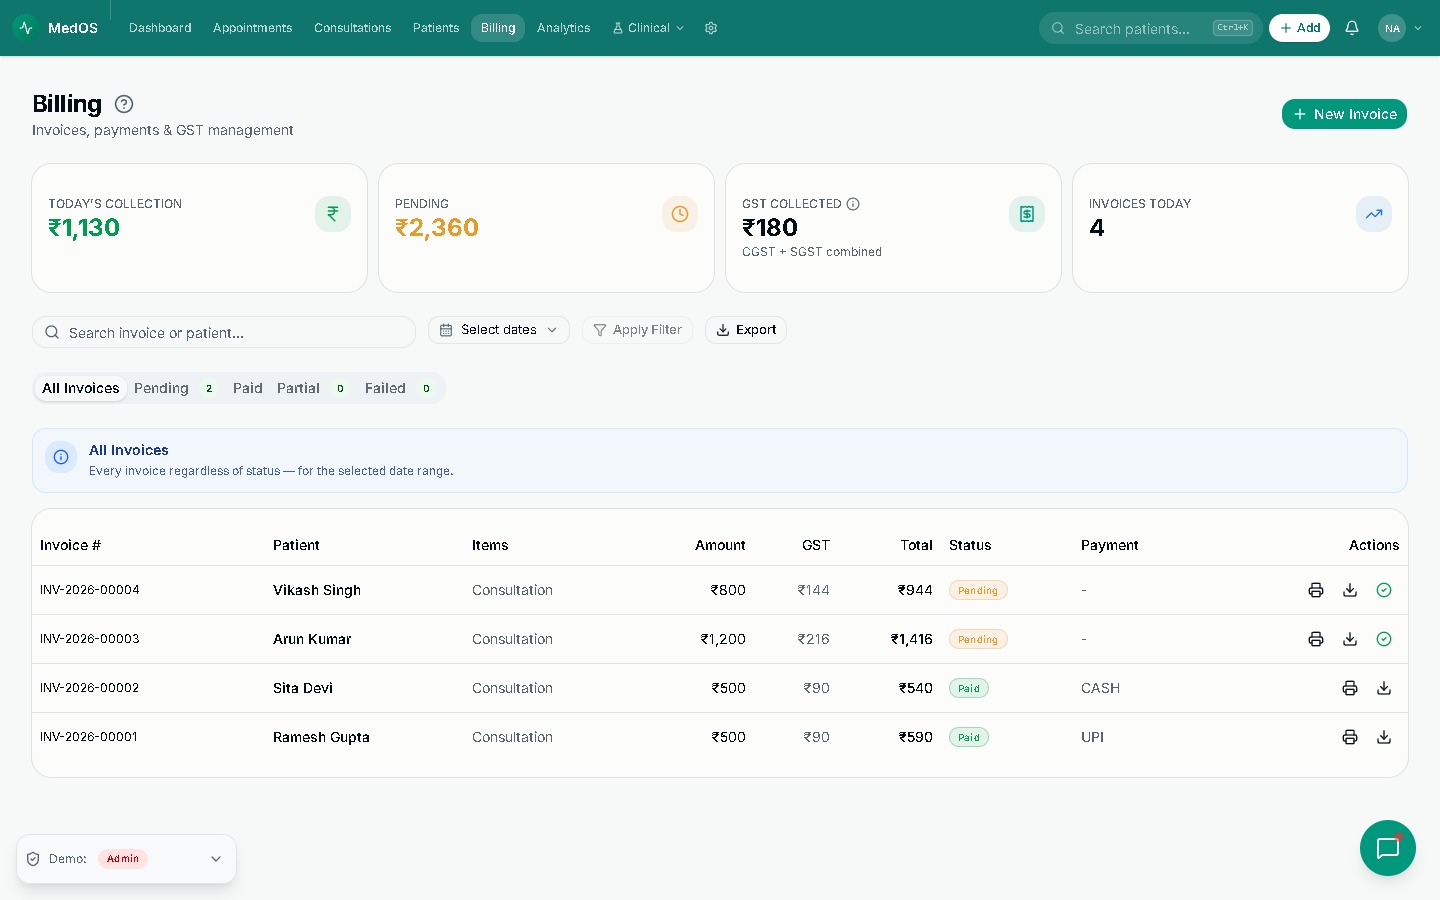Click the rupee icon on Today's Collection card
This screenshot has height=900, width=1440.
[333, 214]
